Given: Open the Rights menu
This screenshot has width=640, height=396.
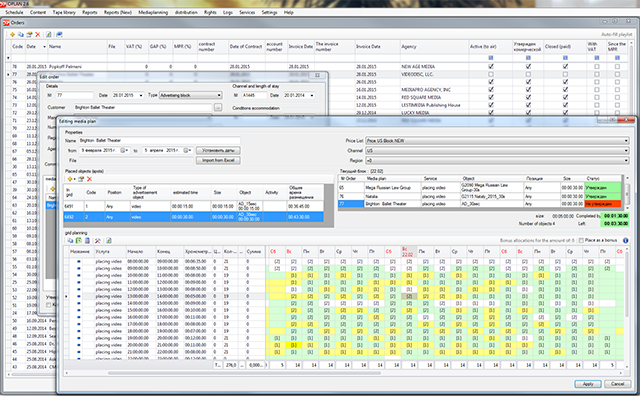Looking at the screenshot, I should pyautogui.click(x=210, y=12).
